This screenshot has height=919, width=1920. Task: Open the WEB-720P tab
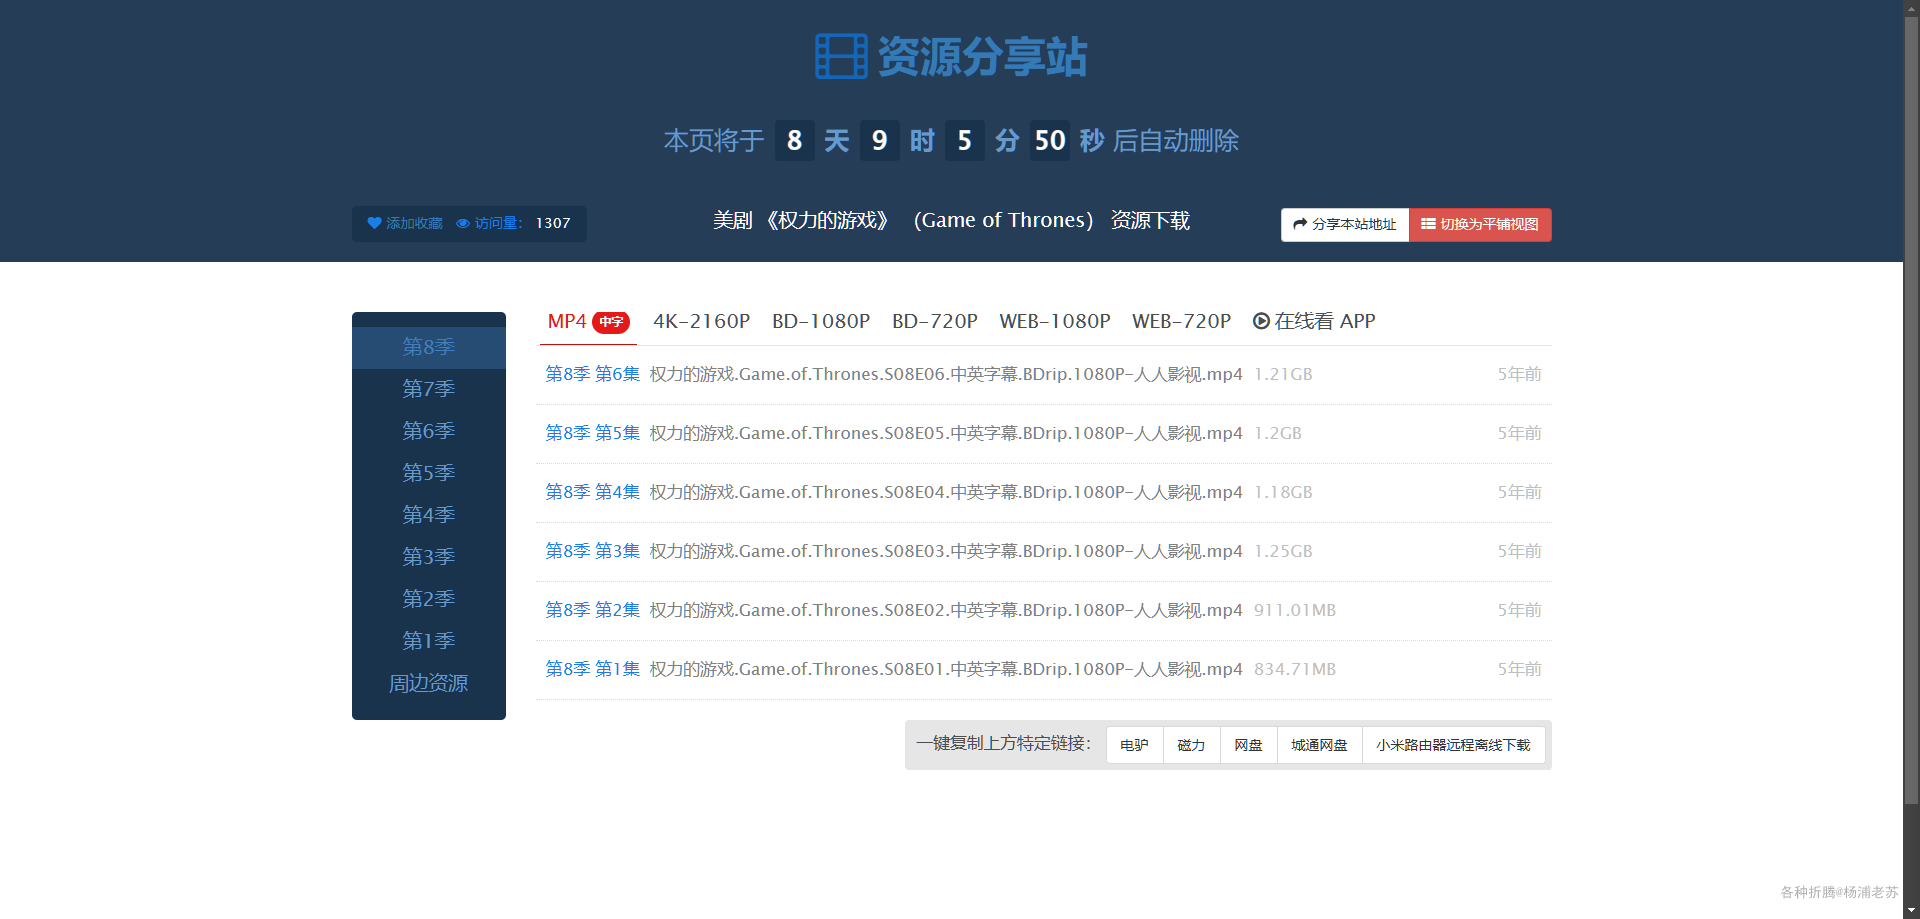pyautogui.click(x=1181, y=321)
